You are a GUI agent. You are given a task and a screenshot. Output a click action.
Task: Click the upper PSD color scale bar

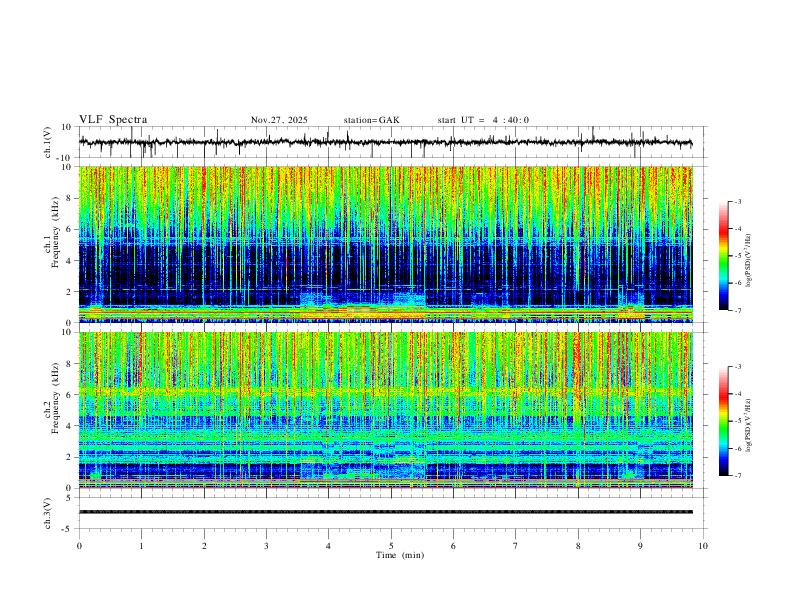coord(724,256)
